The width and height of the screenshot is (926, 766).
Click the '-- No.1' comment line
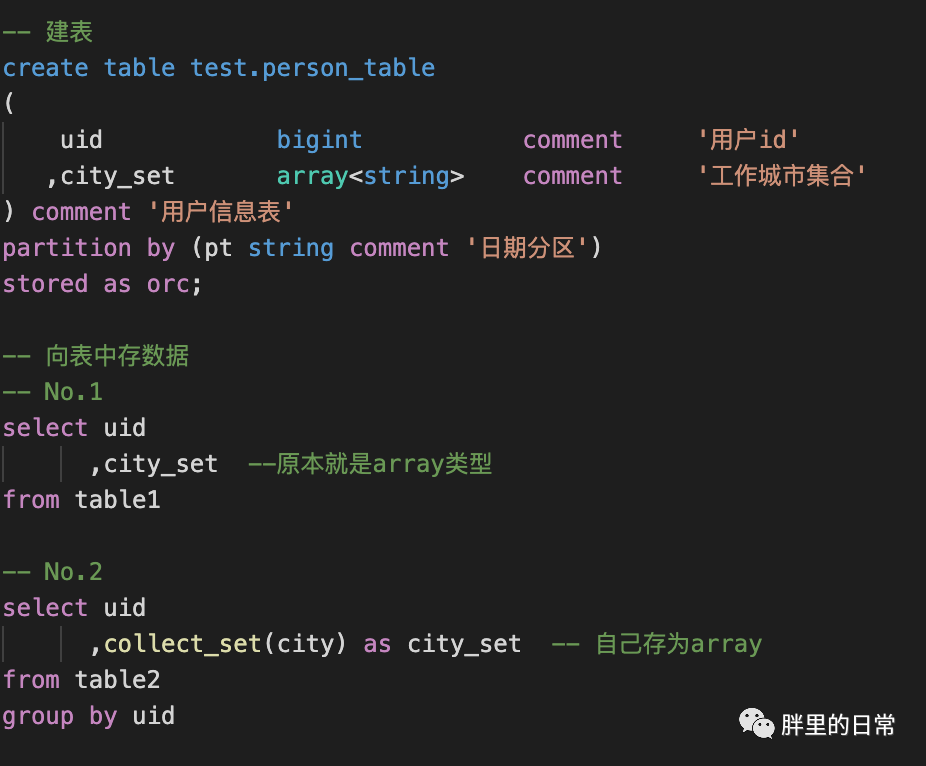[53, 392]
